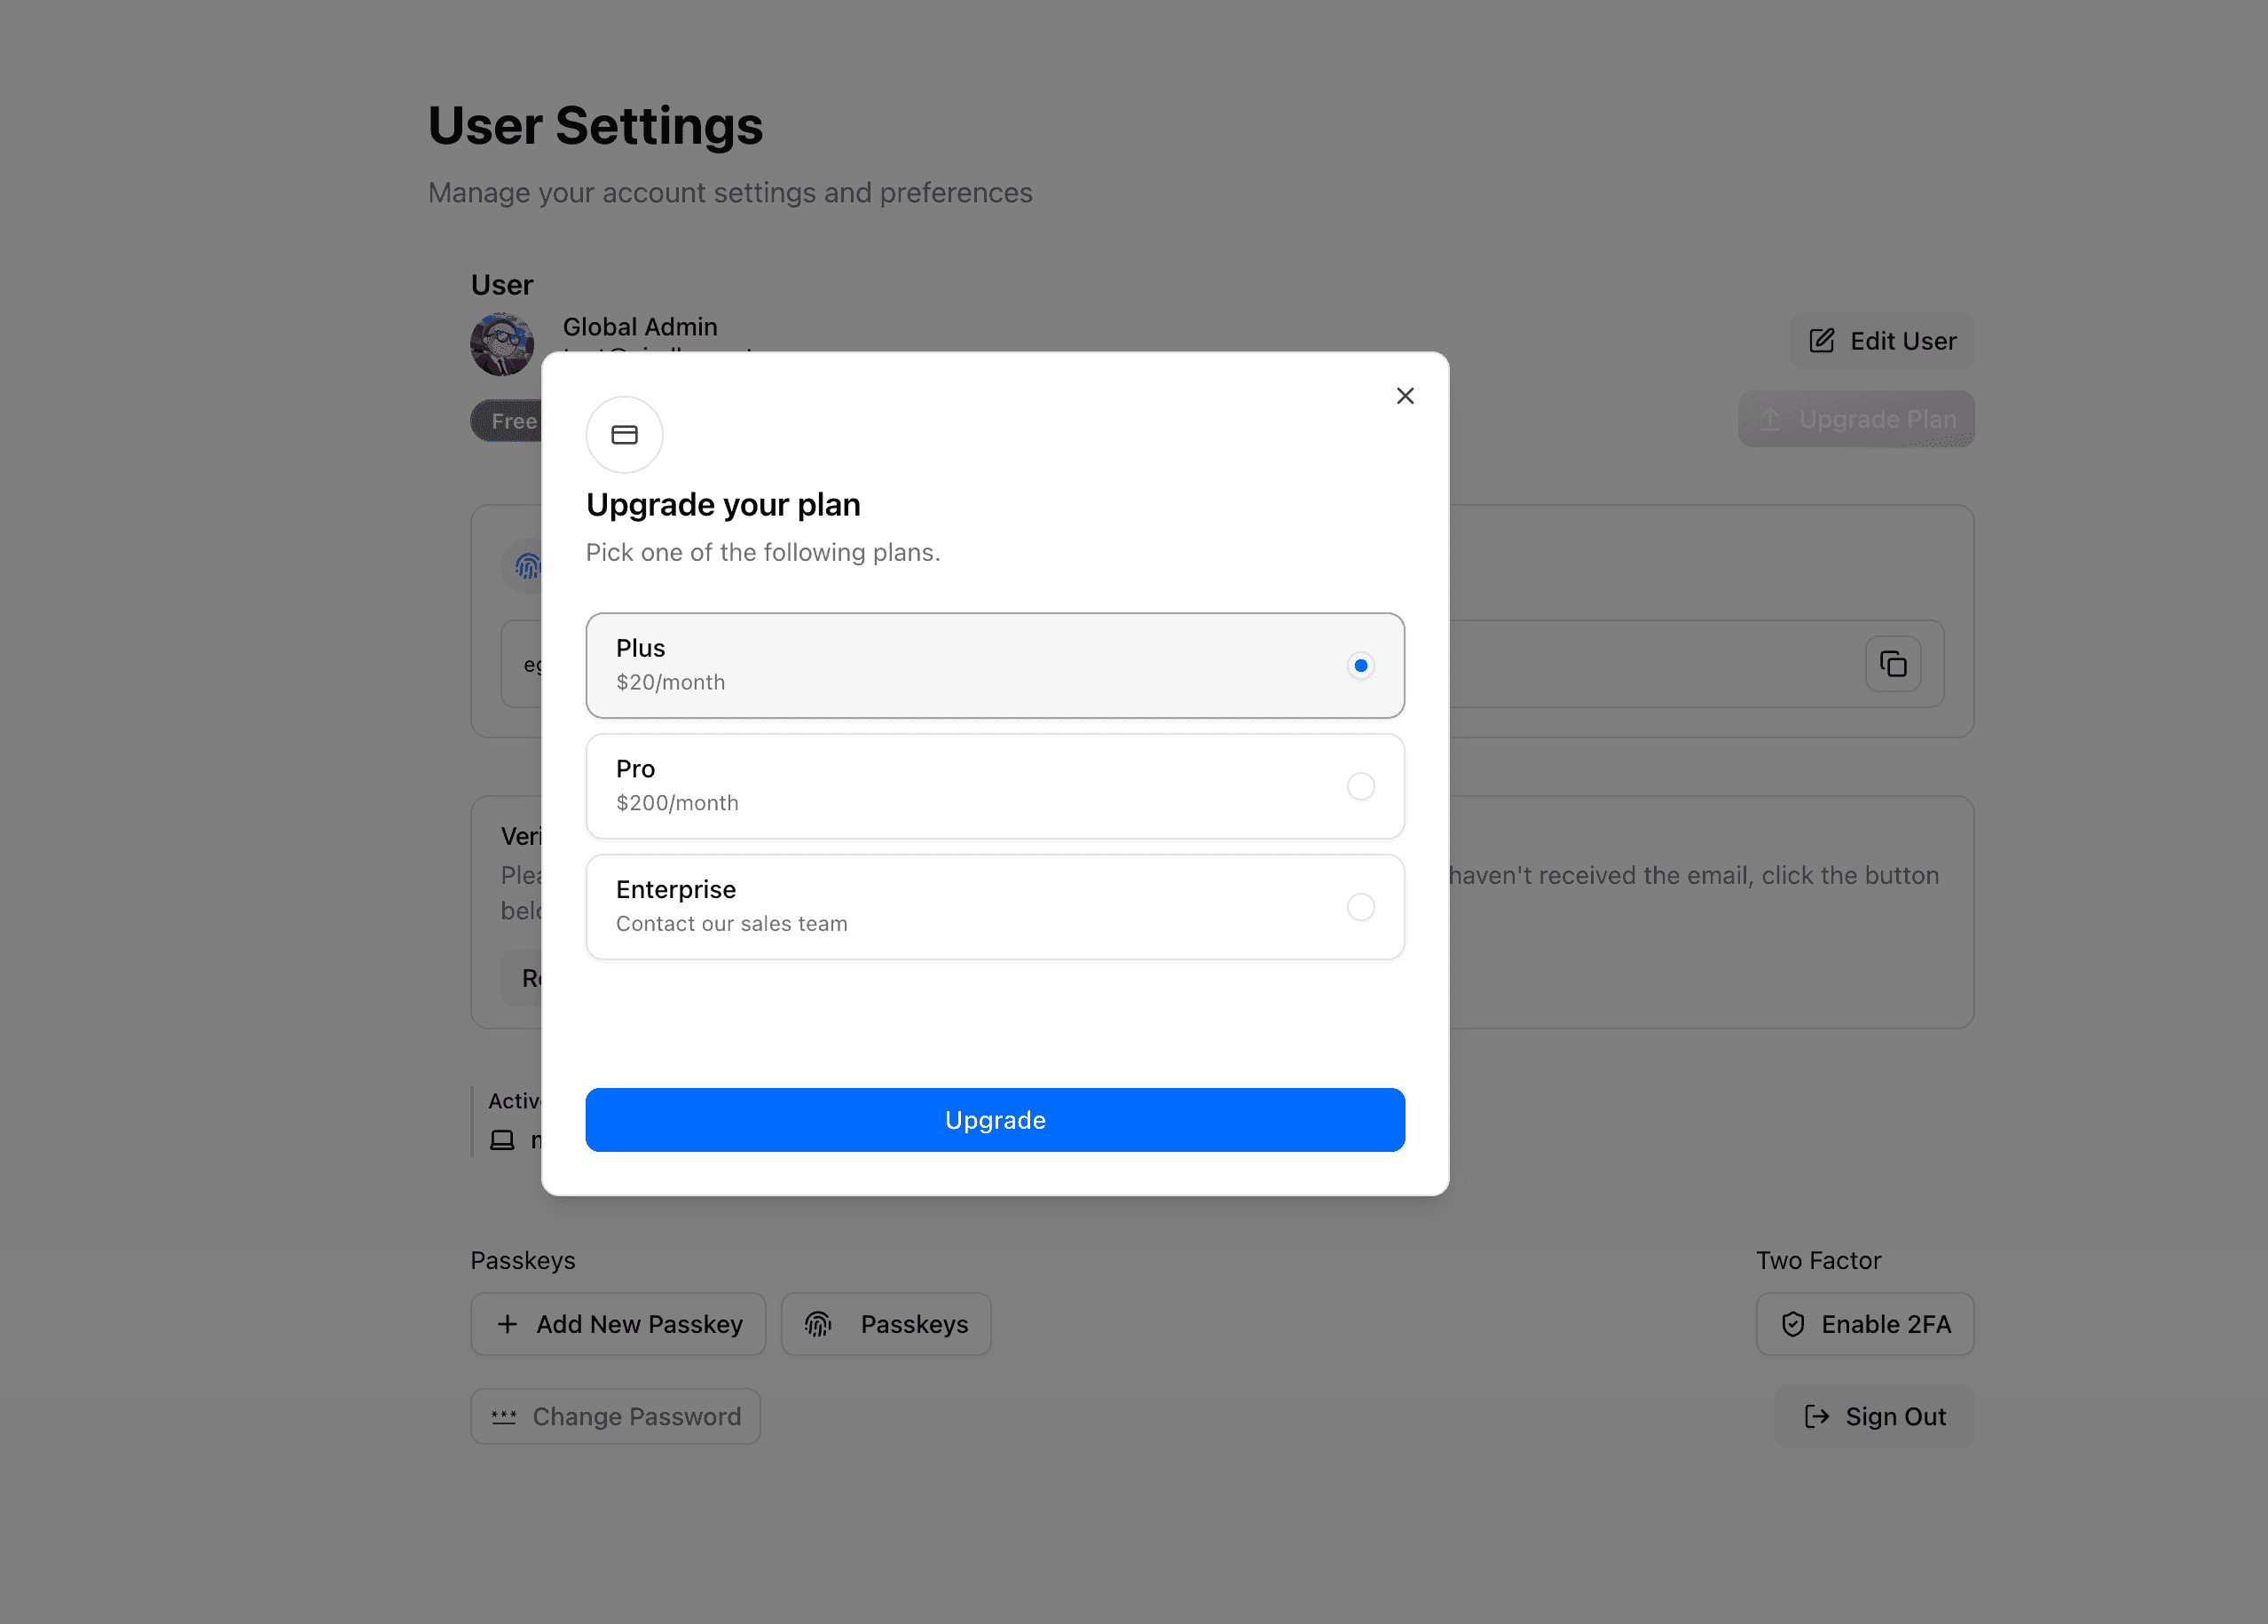The height and width of the screenshot is (1624, 2268).
Task: Click the blue Upgrade button
Action: click(994, 1119)
